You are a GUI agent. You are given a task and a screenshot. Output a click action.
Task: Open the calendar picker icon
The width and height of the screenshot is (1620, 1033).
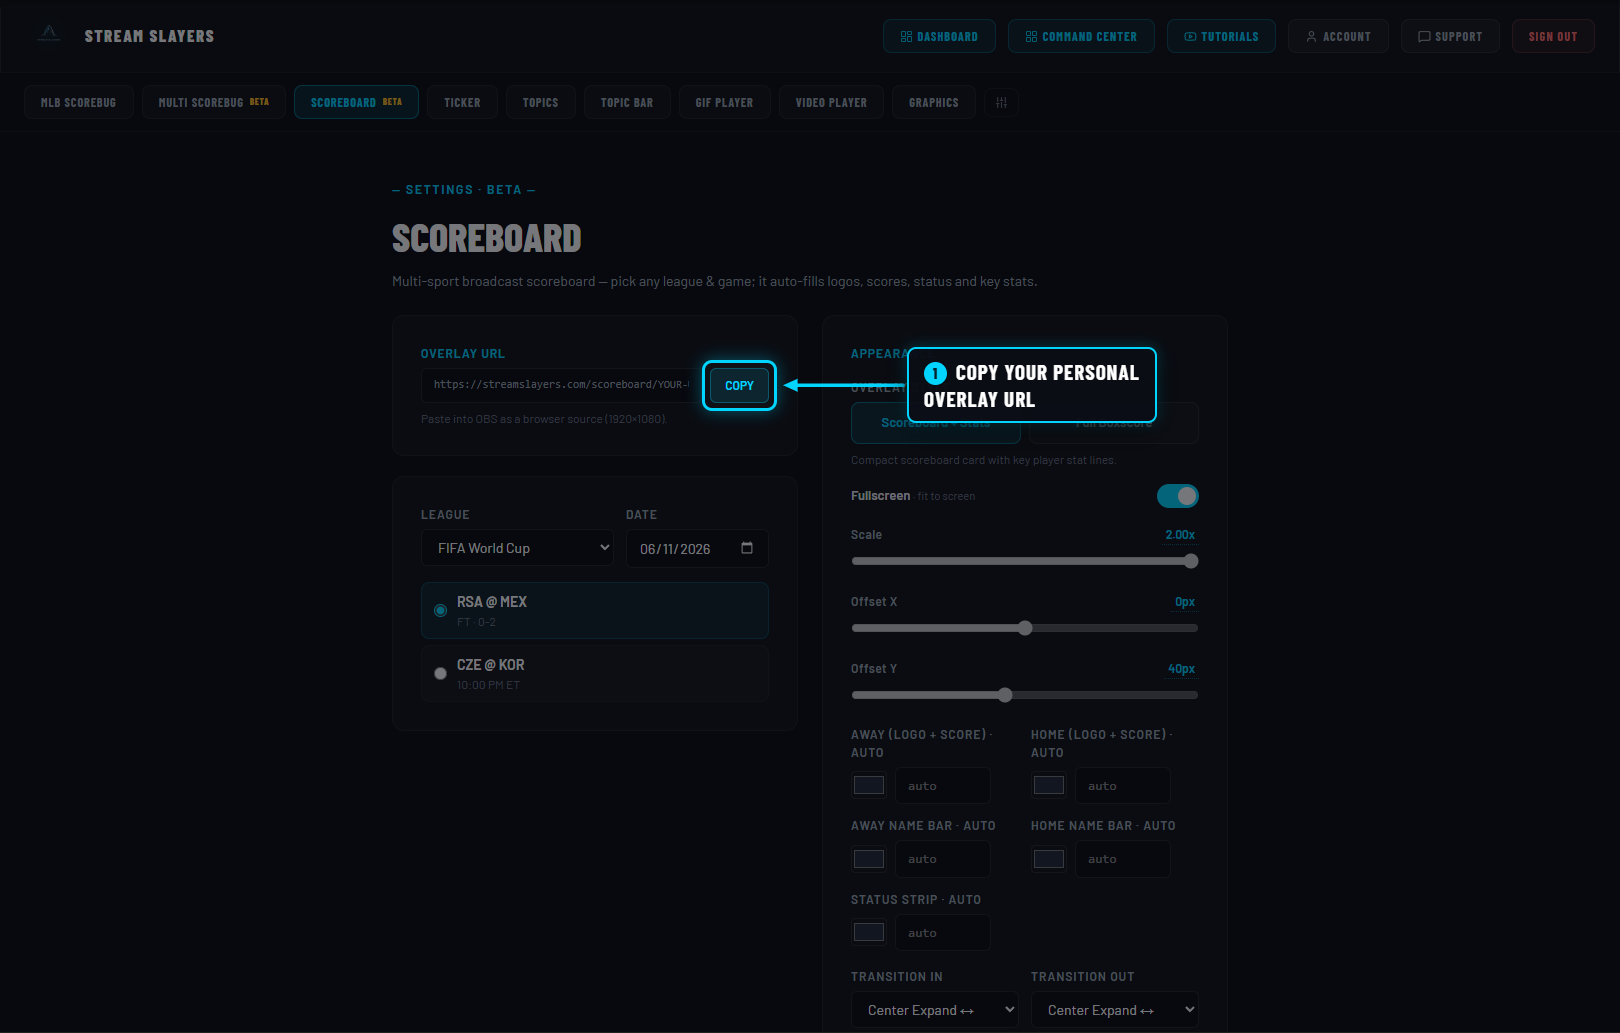point(747,548)
